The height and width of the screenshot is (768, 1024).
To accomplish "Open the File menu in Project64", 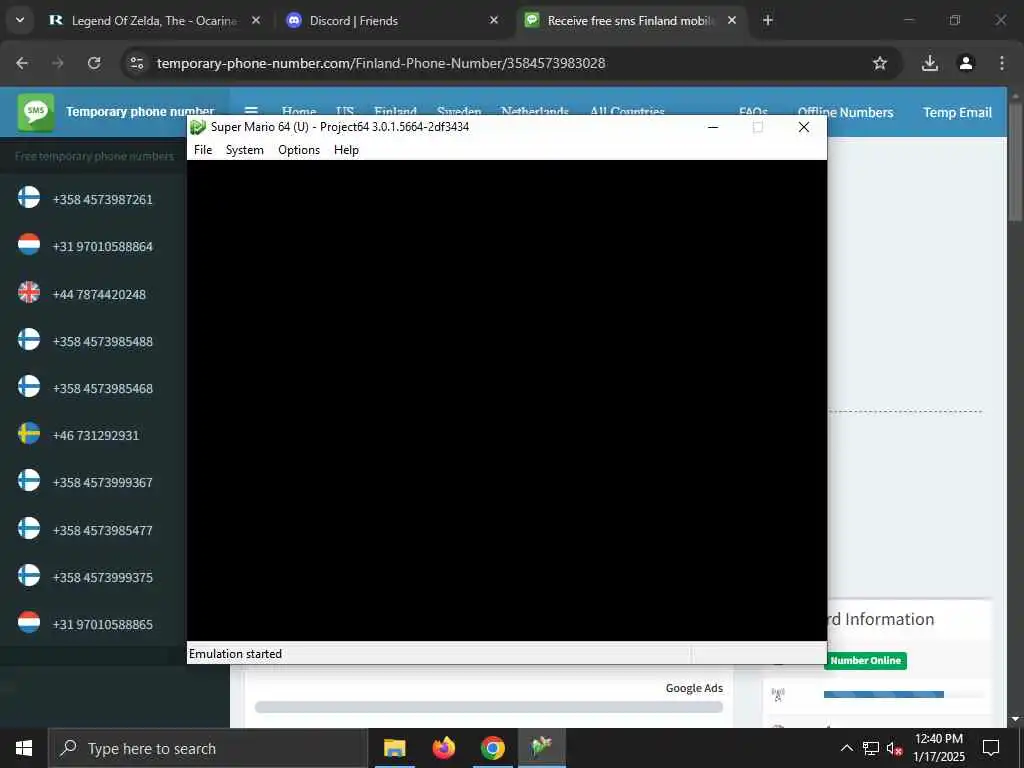I will 203,150.
